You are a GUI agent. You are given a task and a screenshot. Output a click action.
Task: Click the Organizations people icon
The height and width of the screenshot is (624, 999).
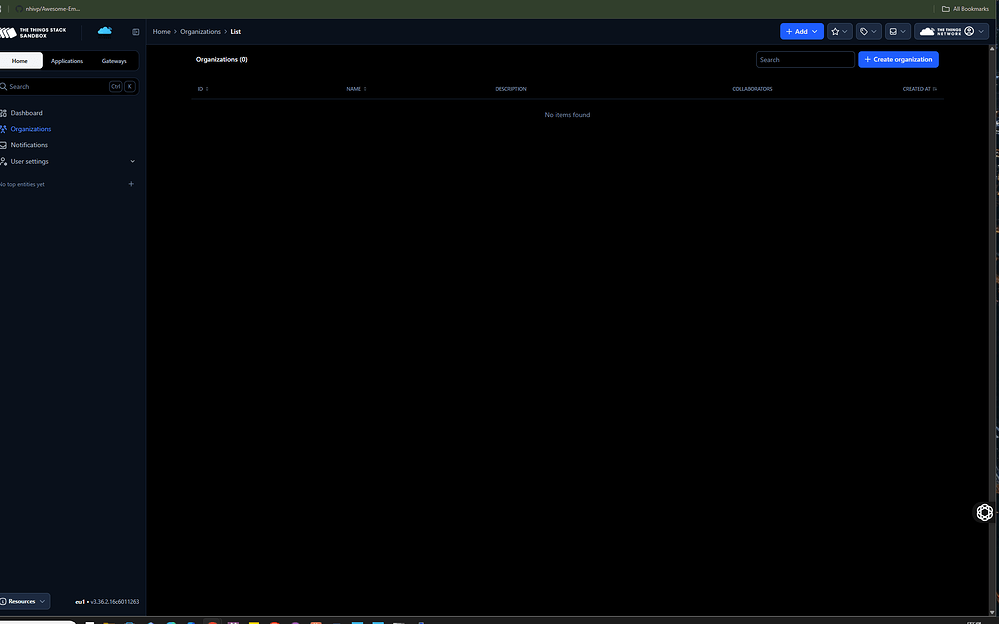(x=4, y=129)
